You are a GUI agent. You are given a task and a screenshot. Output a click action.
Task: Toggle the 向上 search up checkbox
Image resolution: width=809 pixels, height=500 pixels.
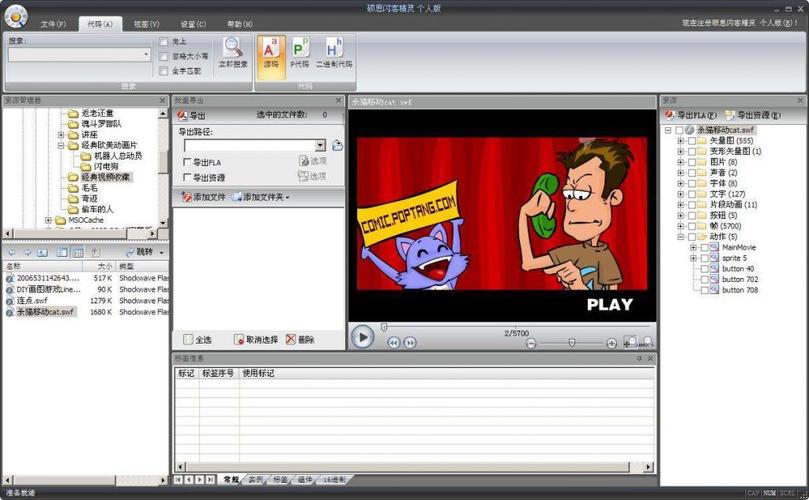[x=164, y=41]
